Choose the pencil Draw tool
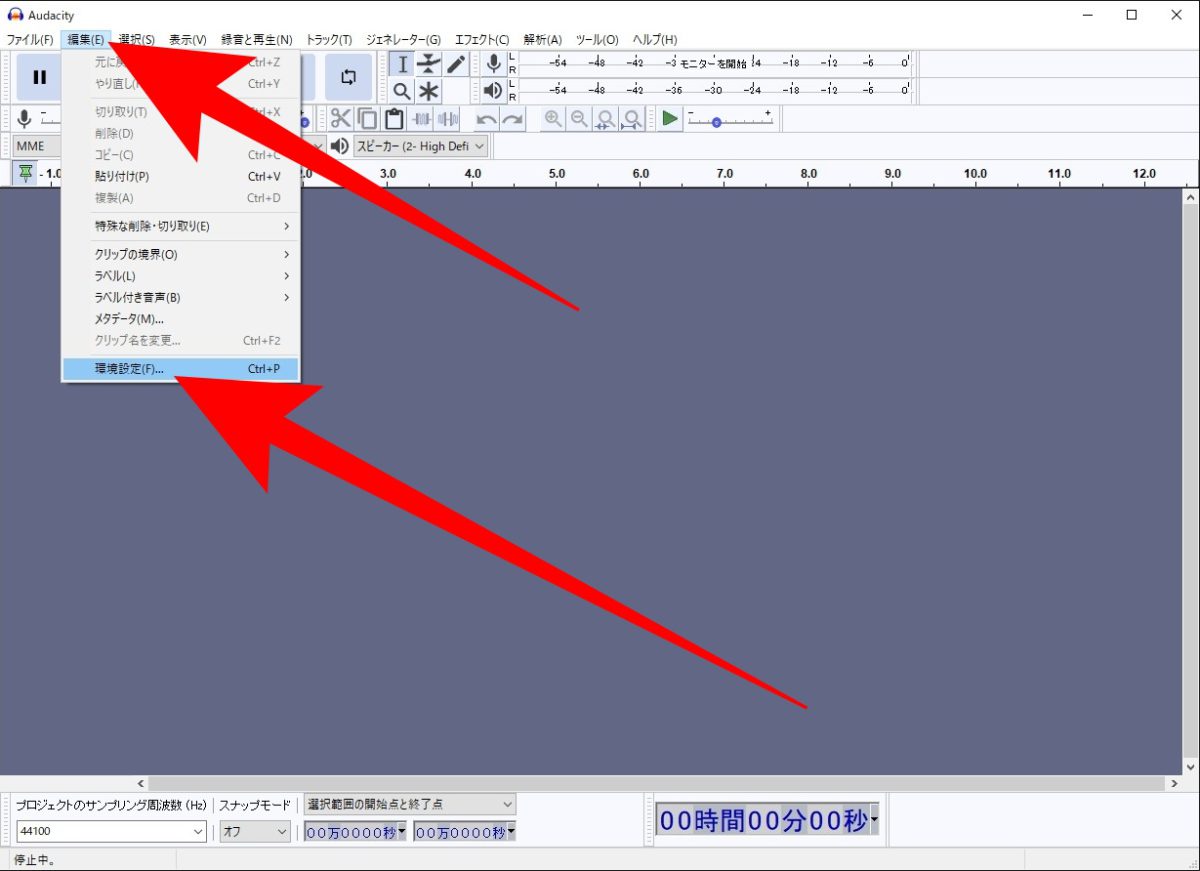 tap(455, 64)
